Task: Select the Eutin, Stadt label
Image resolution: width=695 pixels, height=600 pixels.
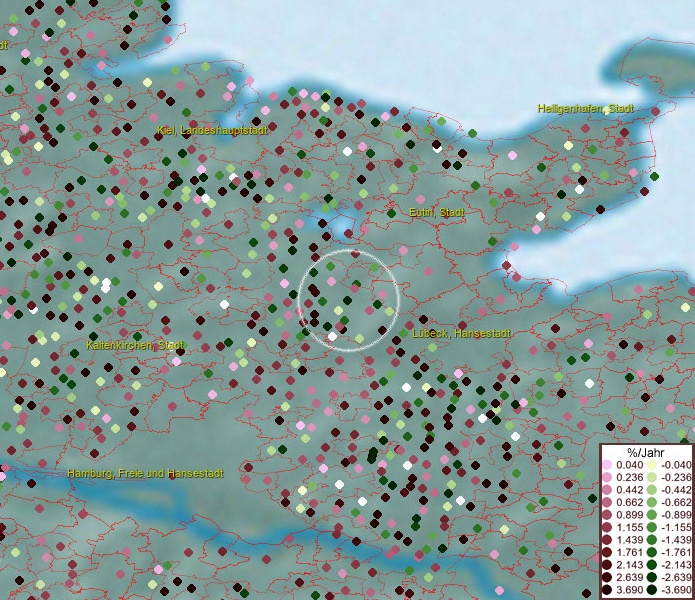Action: point(437,212)
